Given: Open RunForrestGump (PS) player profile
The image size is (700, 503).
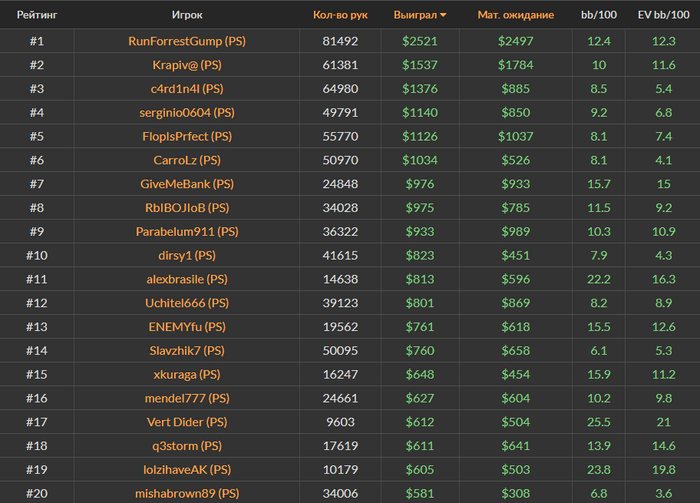Looking at the screenshot, I should 187,41.
